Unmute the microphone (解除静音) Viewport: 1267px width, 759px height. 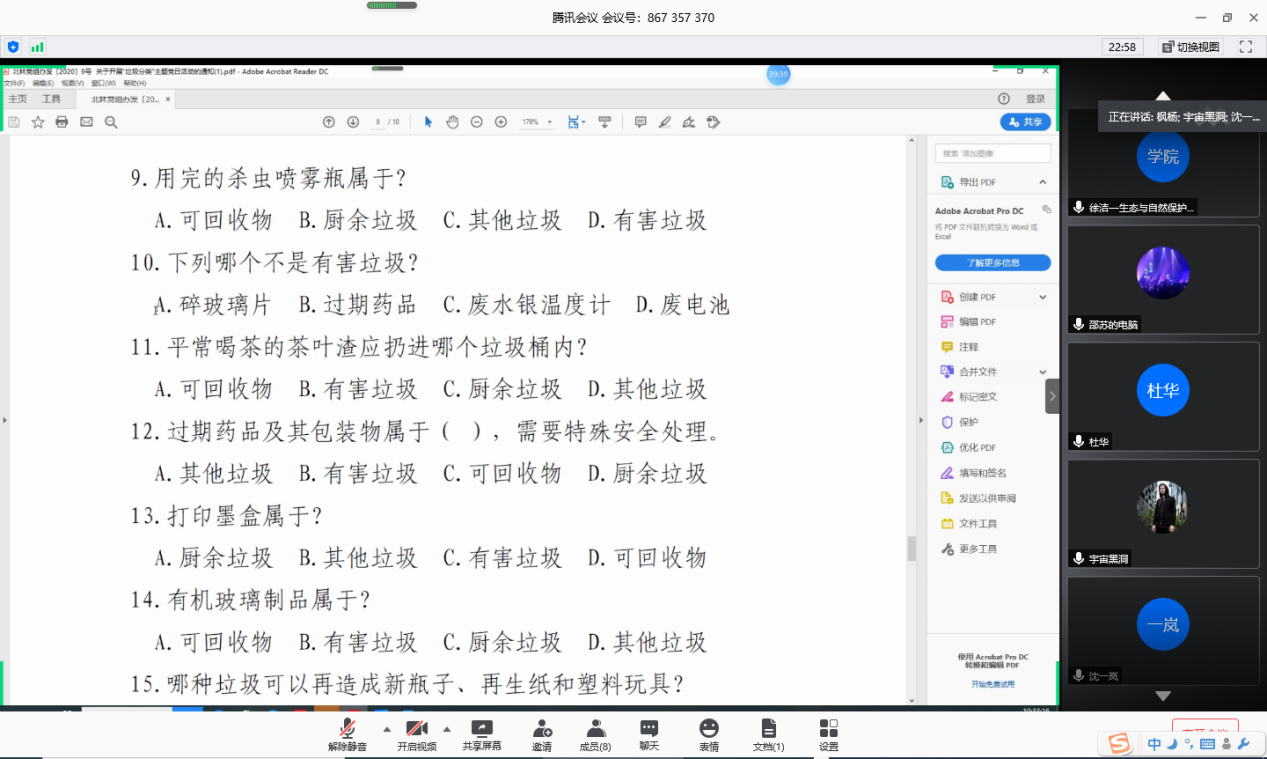pyautogui.click(x=348, y=730)
